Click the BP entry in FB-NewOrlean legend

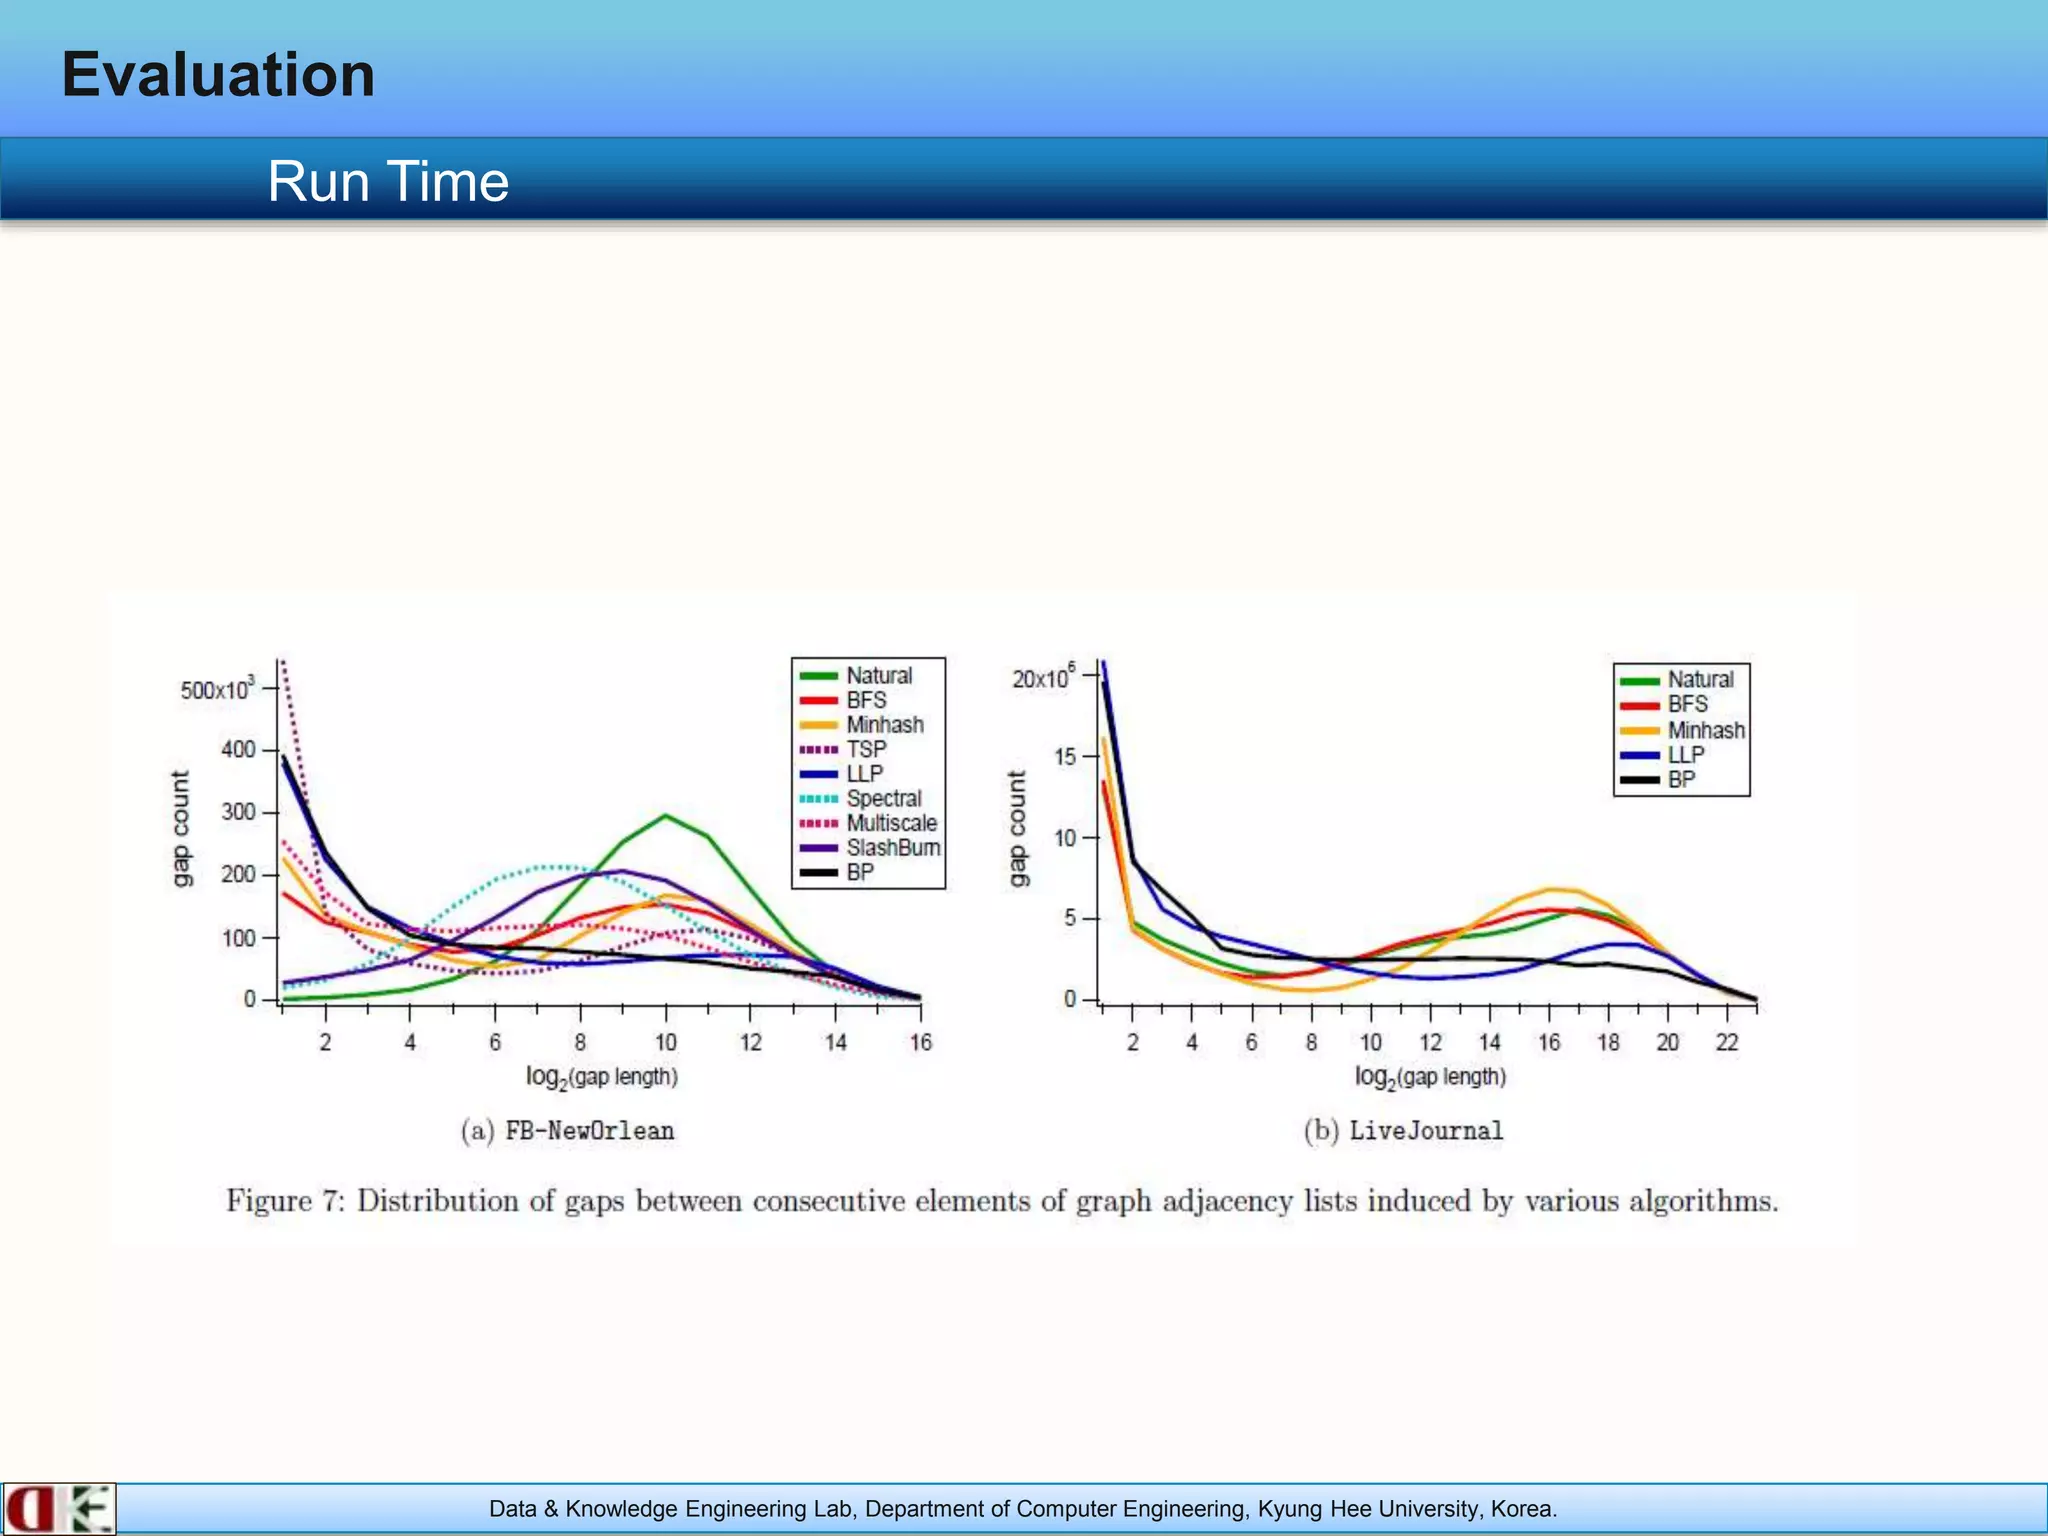pos(837,872)
